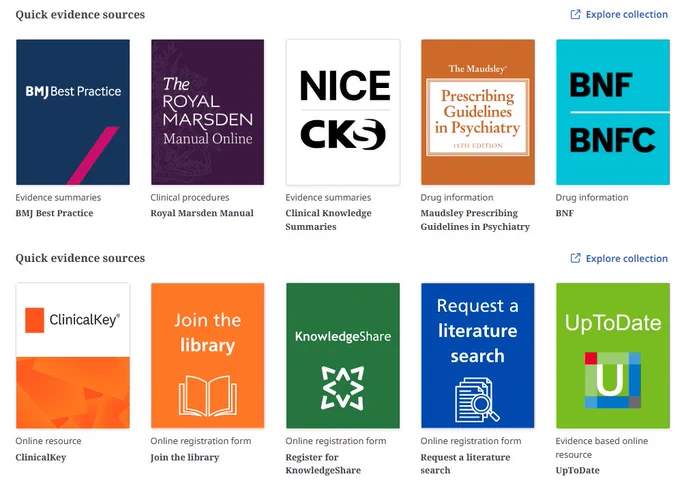Open the UpToDate green tile image
680x485 pixels.
[613, 356]
